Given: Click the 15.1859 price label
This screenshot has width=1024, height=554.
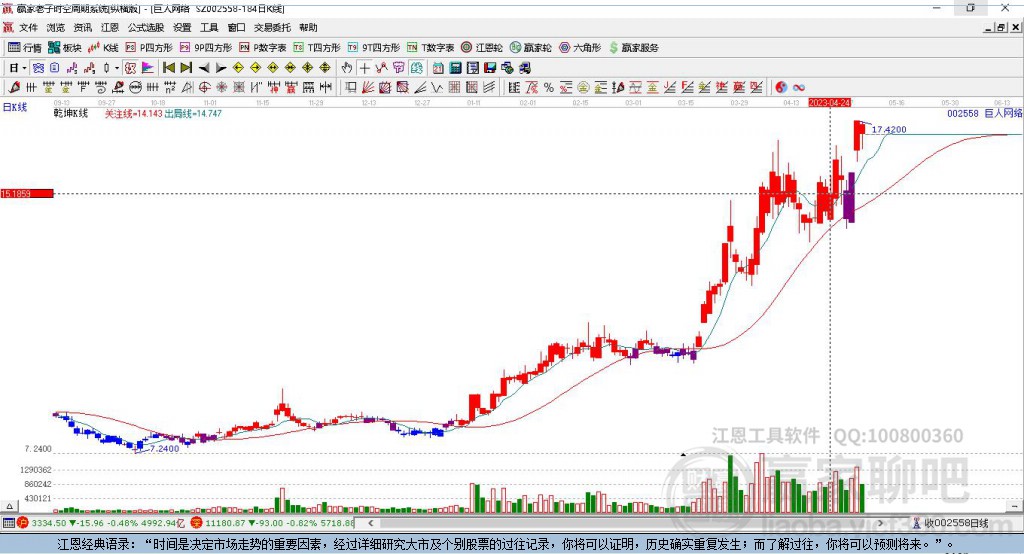Looking at the screenshot, I should (x=27, y=193).
